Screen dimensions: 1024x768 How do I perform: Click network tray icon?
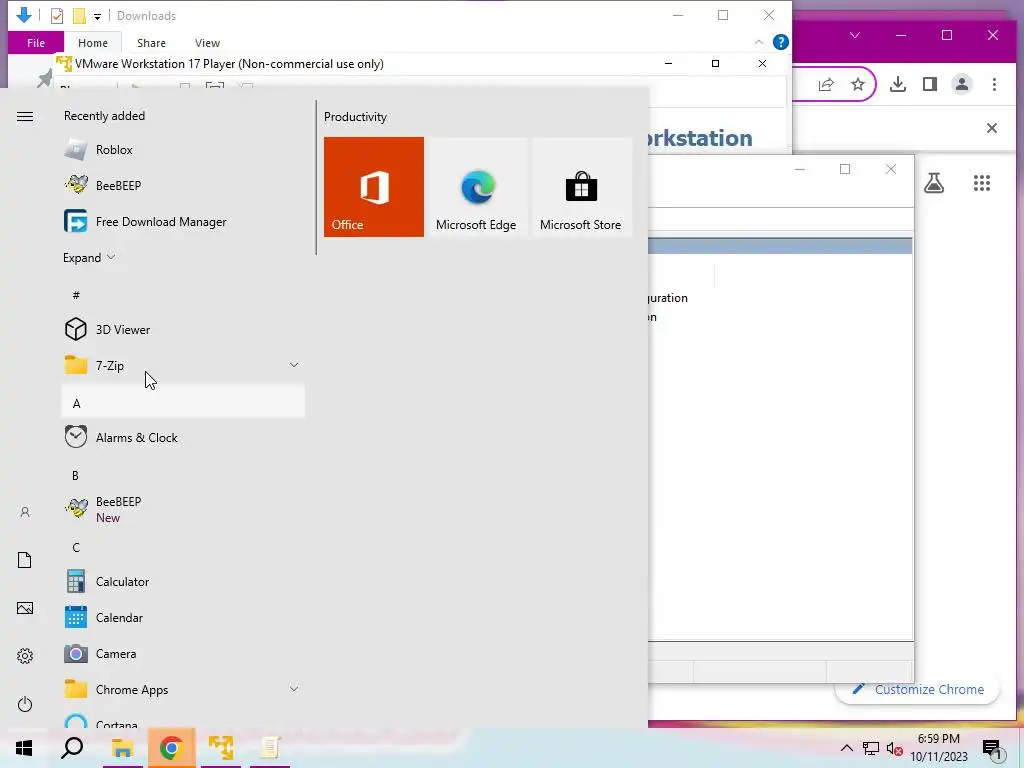[x=871, y=749]
